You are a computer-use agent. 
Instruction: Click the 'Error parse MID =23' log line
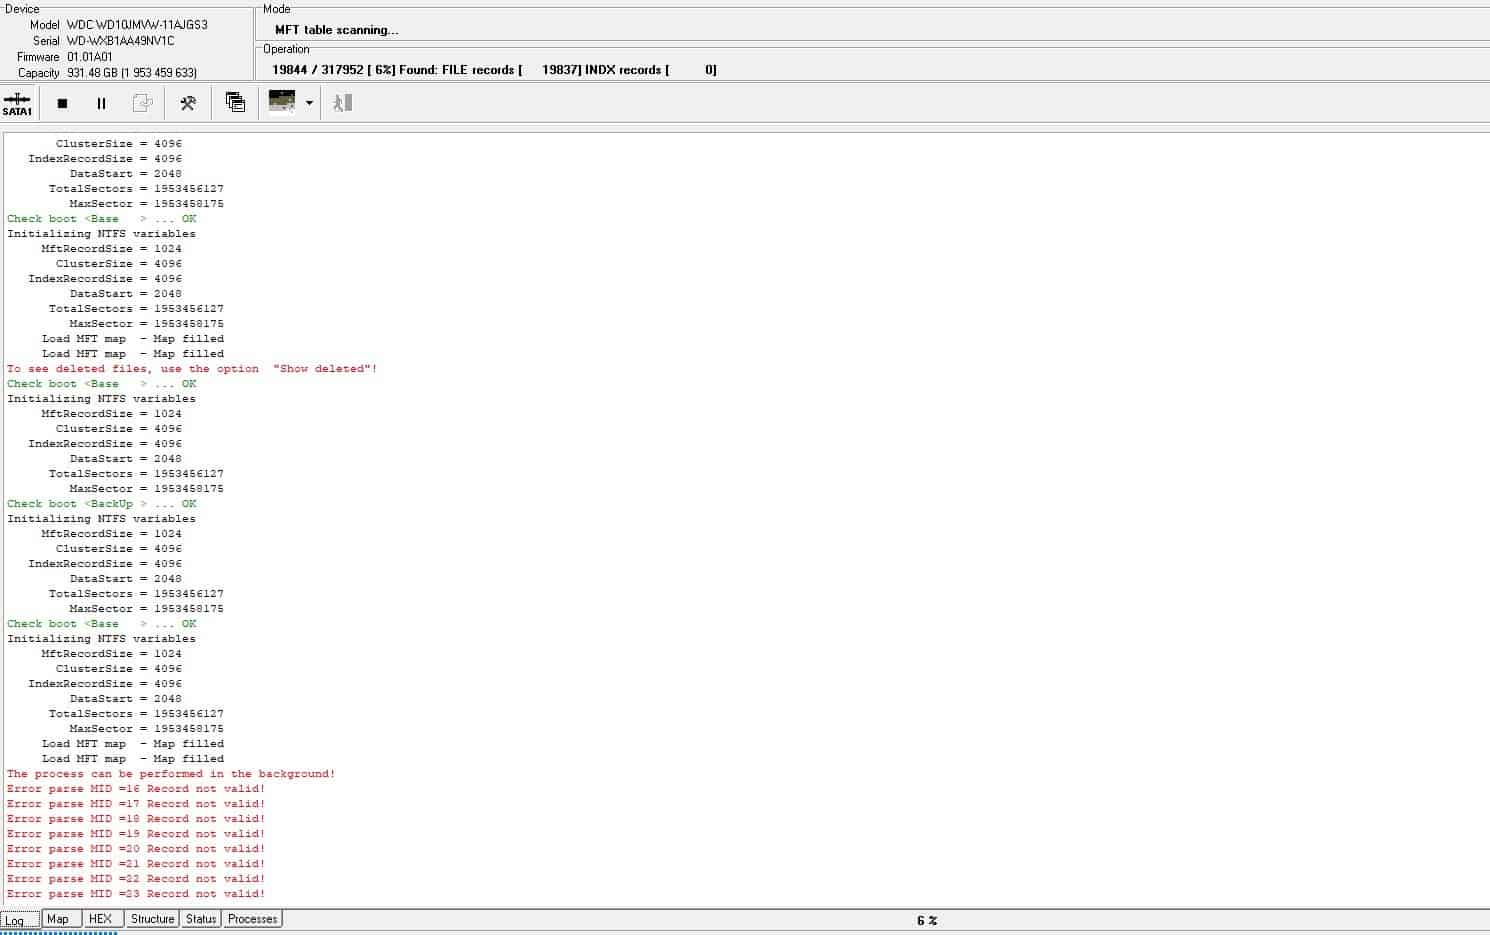pos(136,894)
